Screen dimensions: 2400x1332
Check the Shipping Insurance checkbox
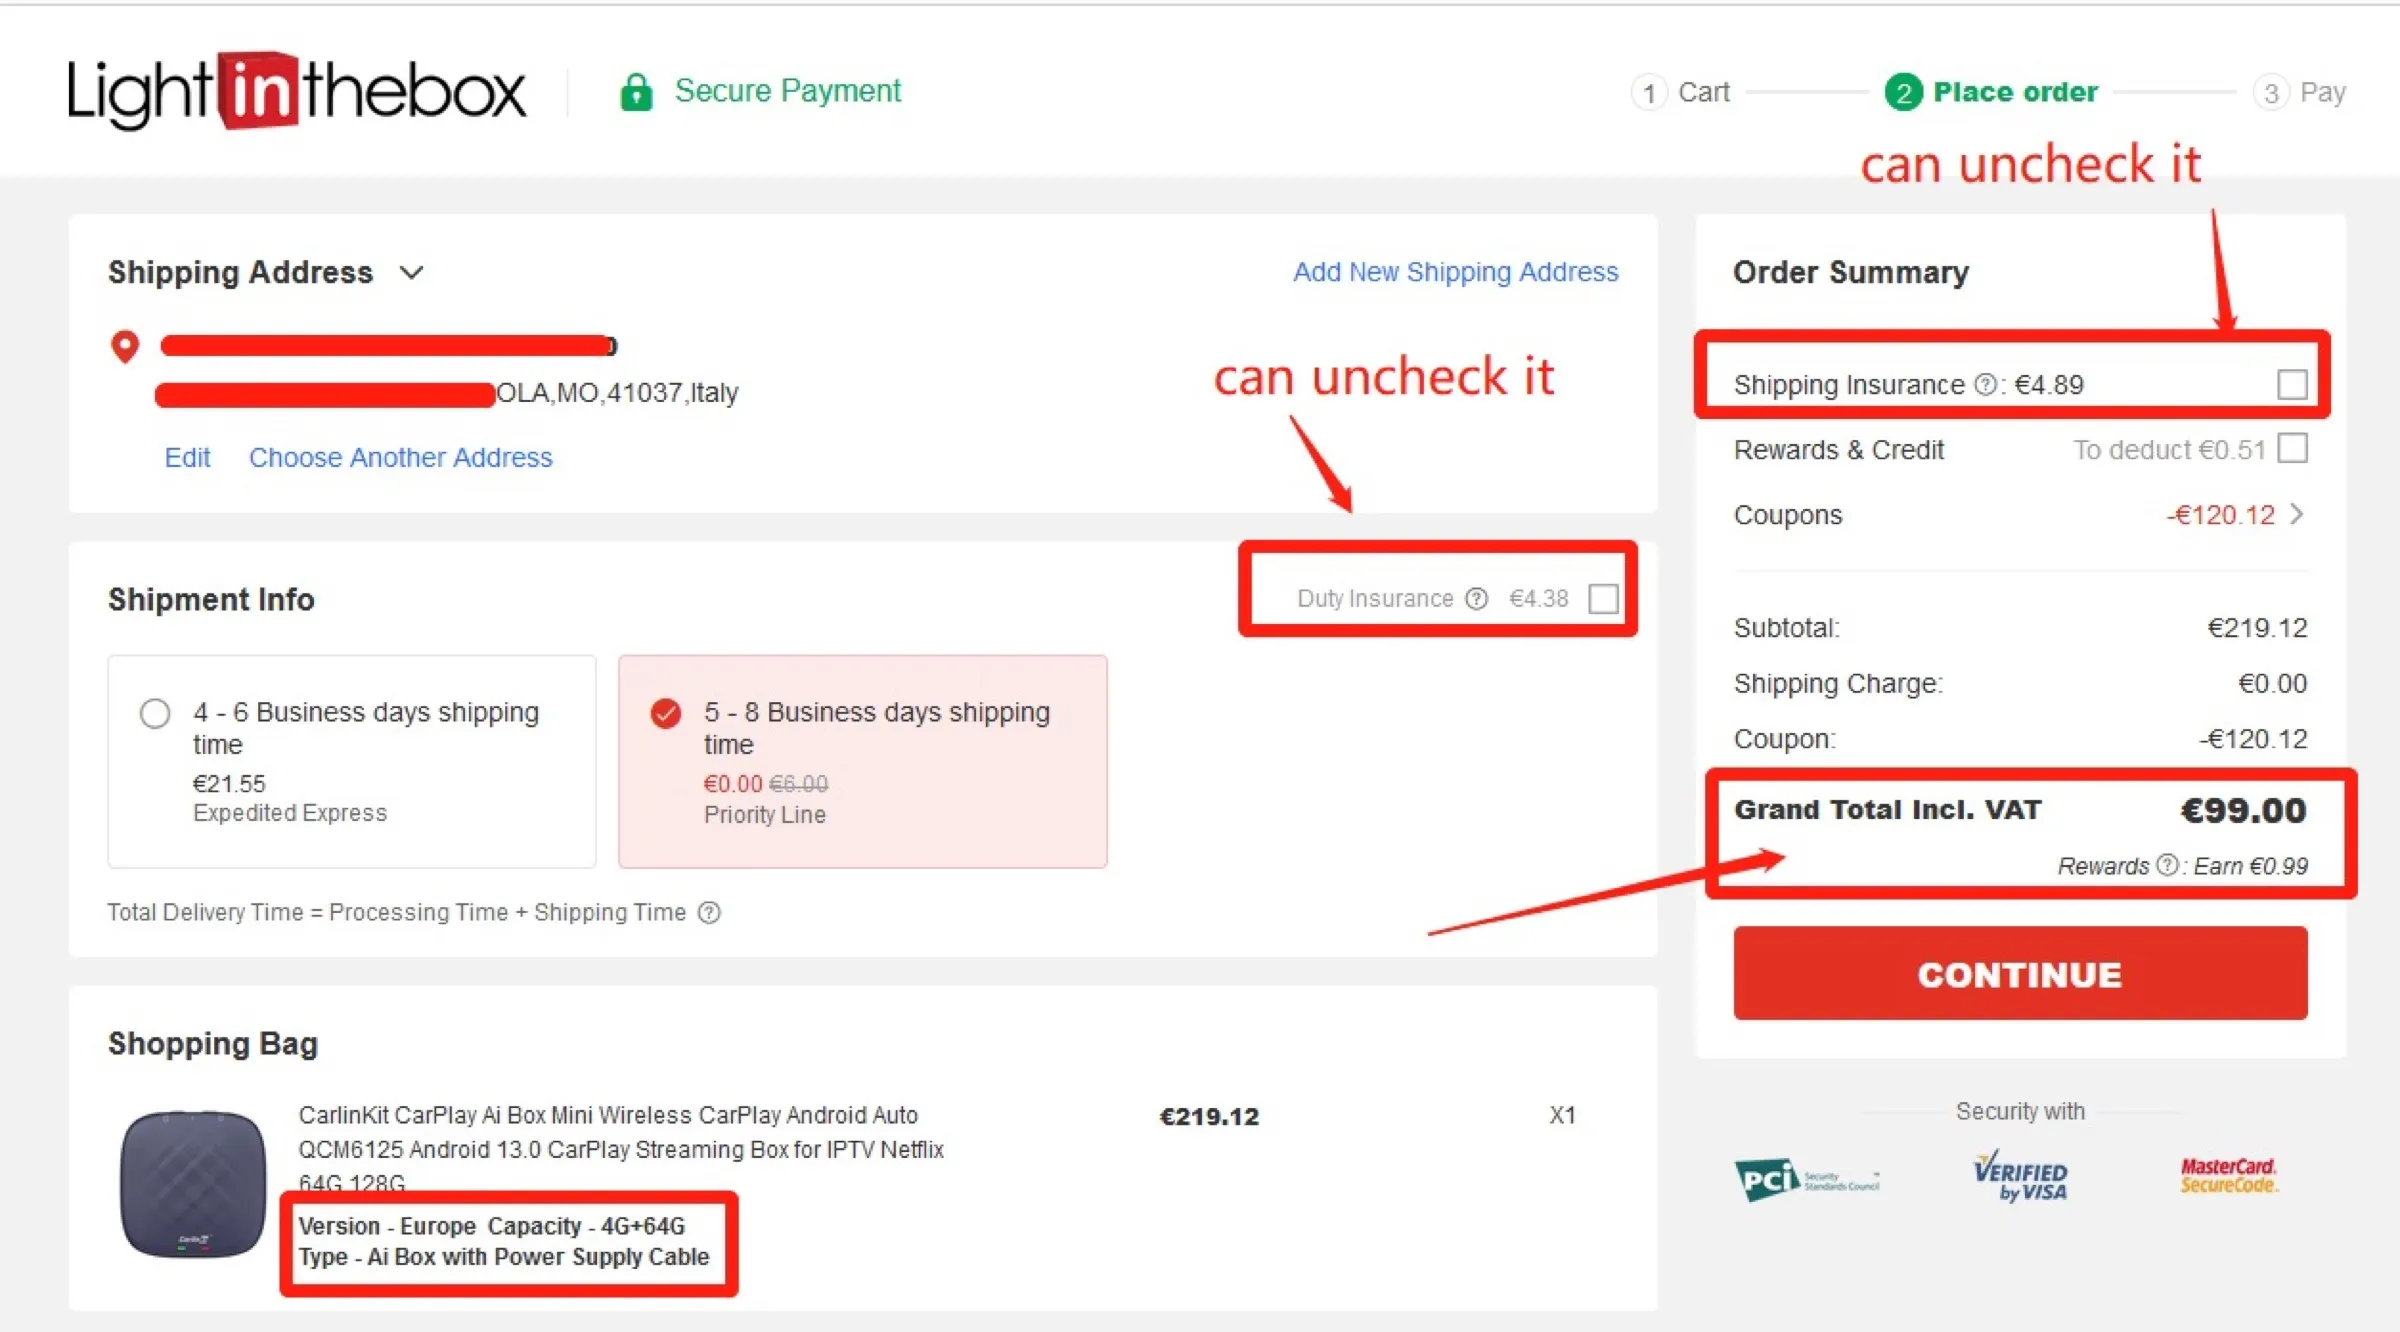click(2293, 382)
